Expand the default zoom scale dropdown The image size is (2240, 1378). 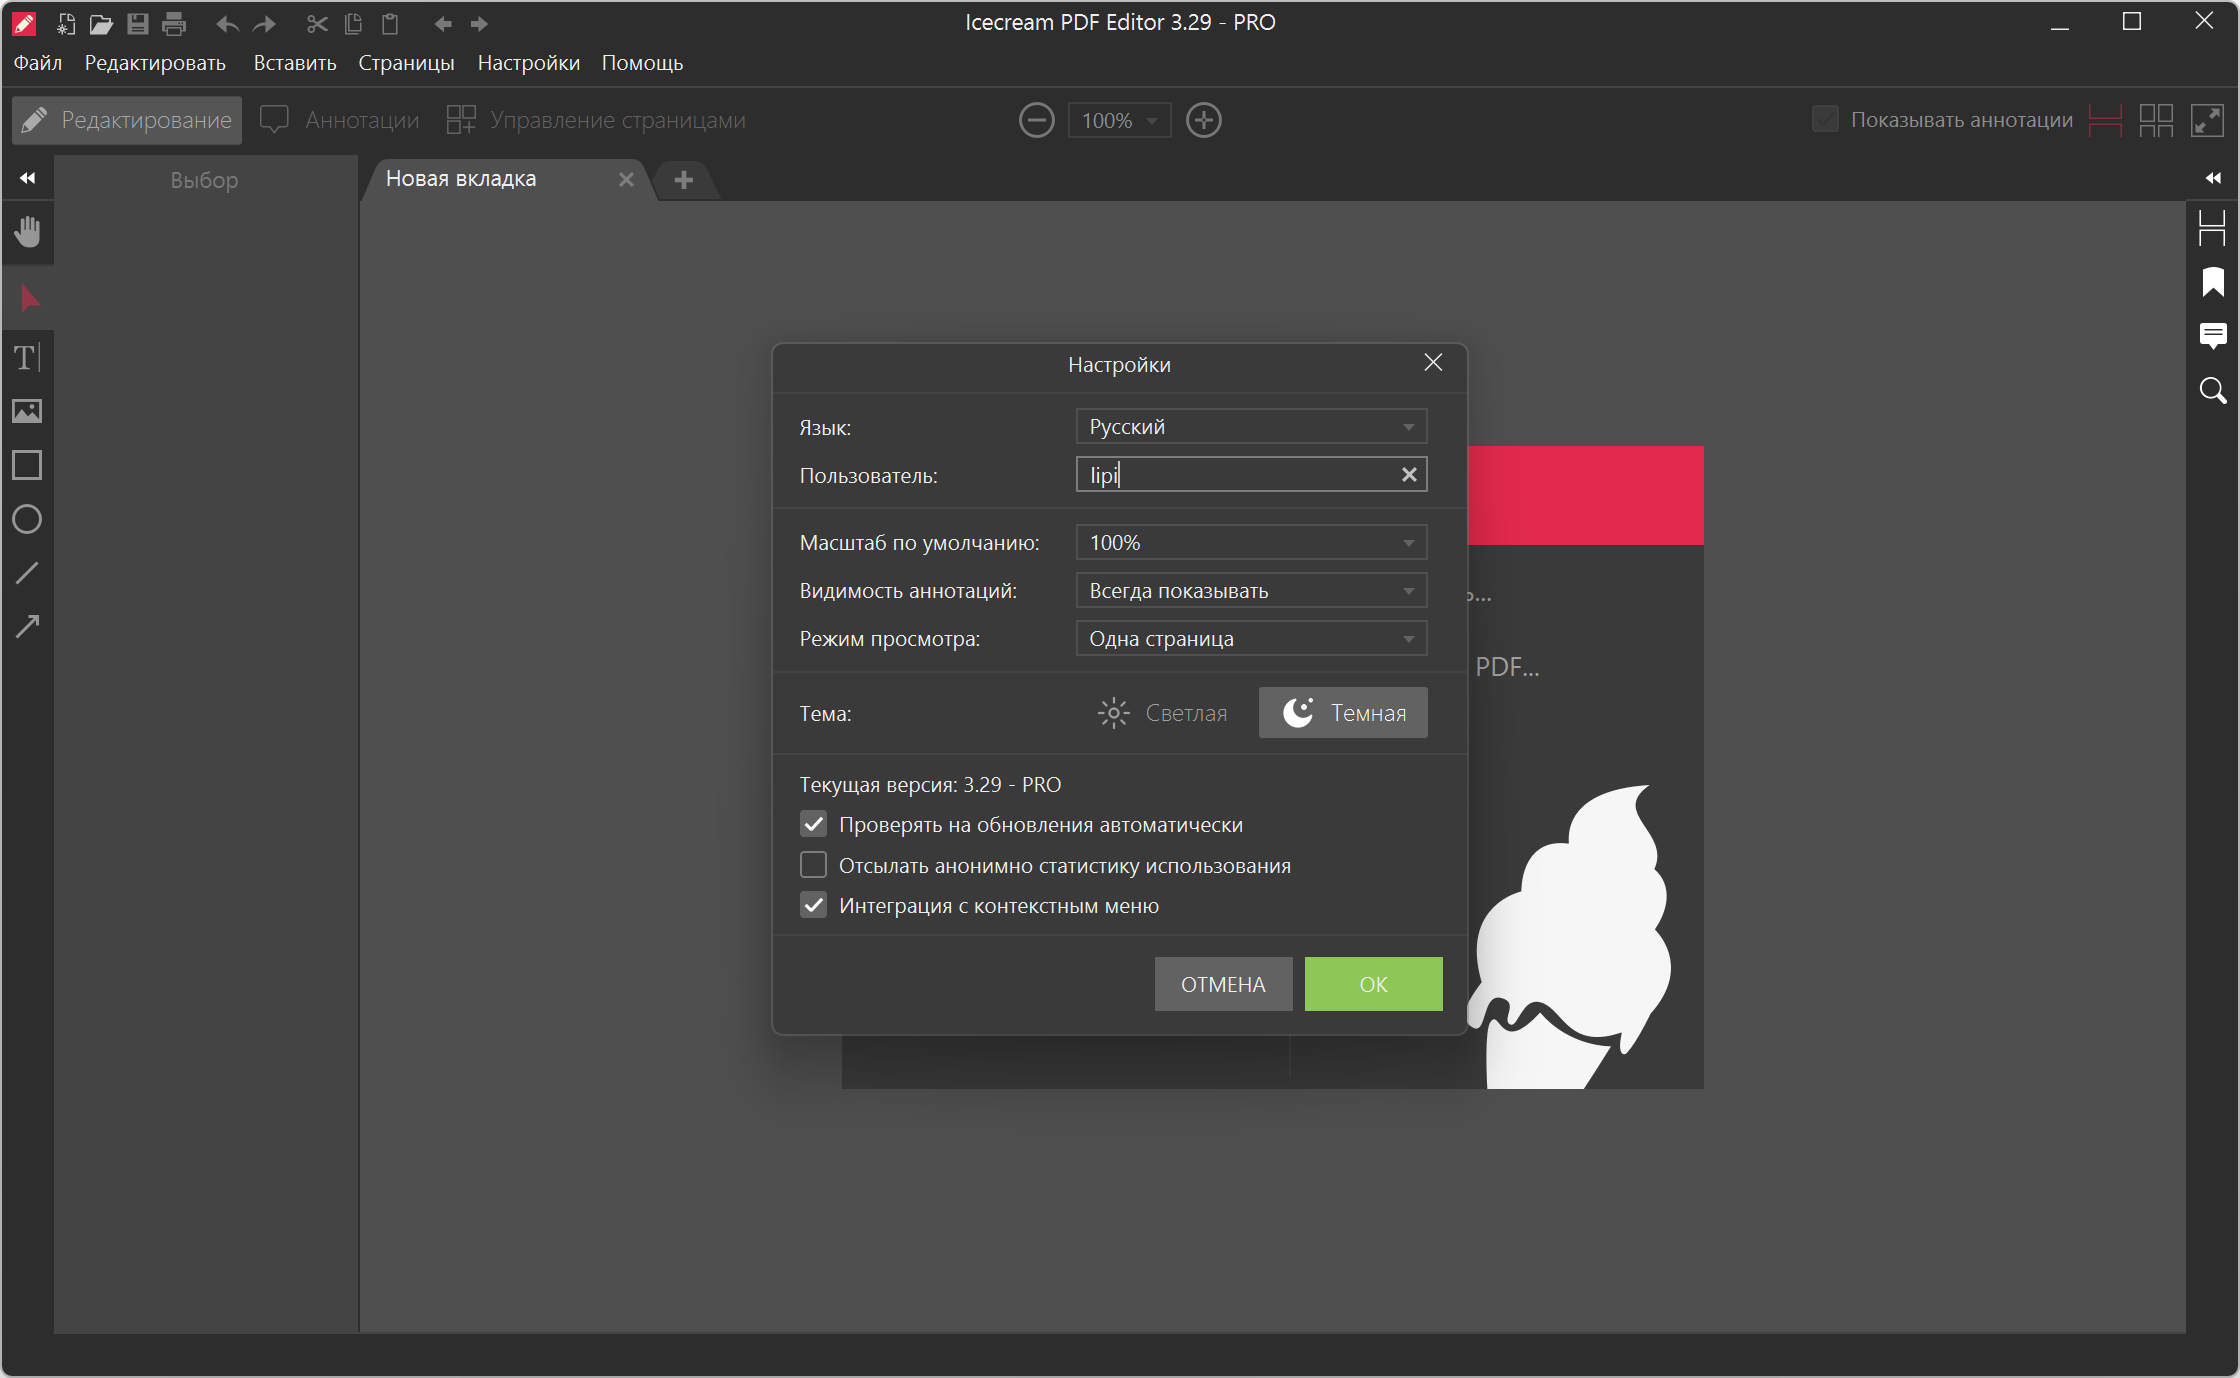tap(1250, 543)
